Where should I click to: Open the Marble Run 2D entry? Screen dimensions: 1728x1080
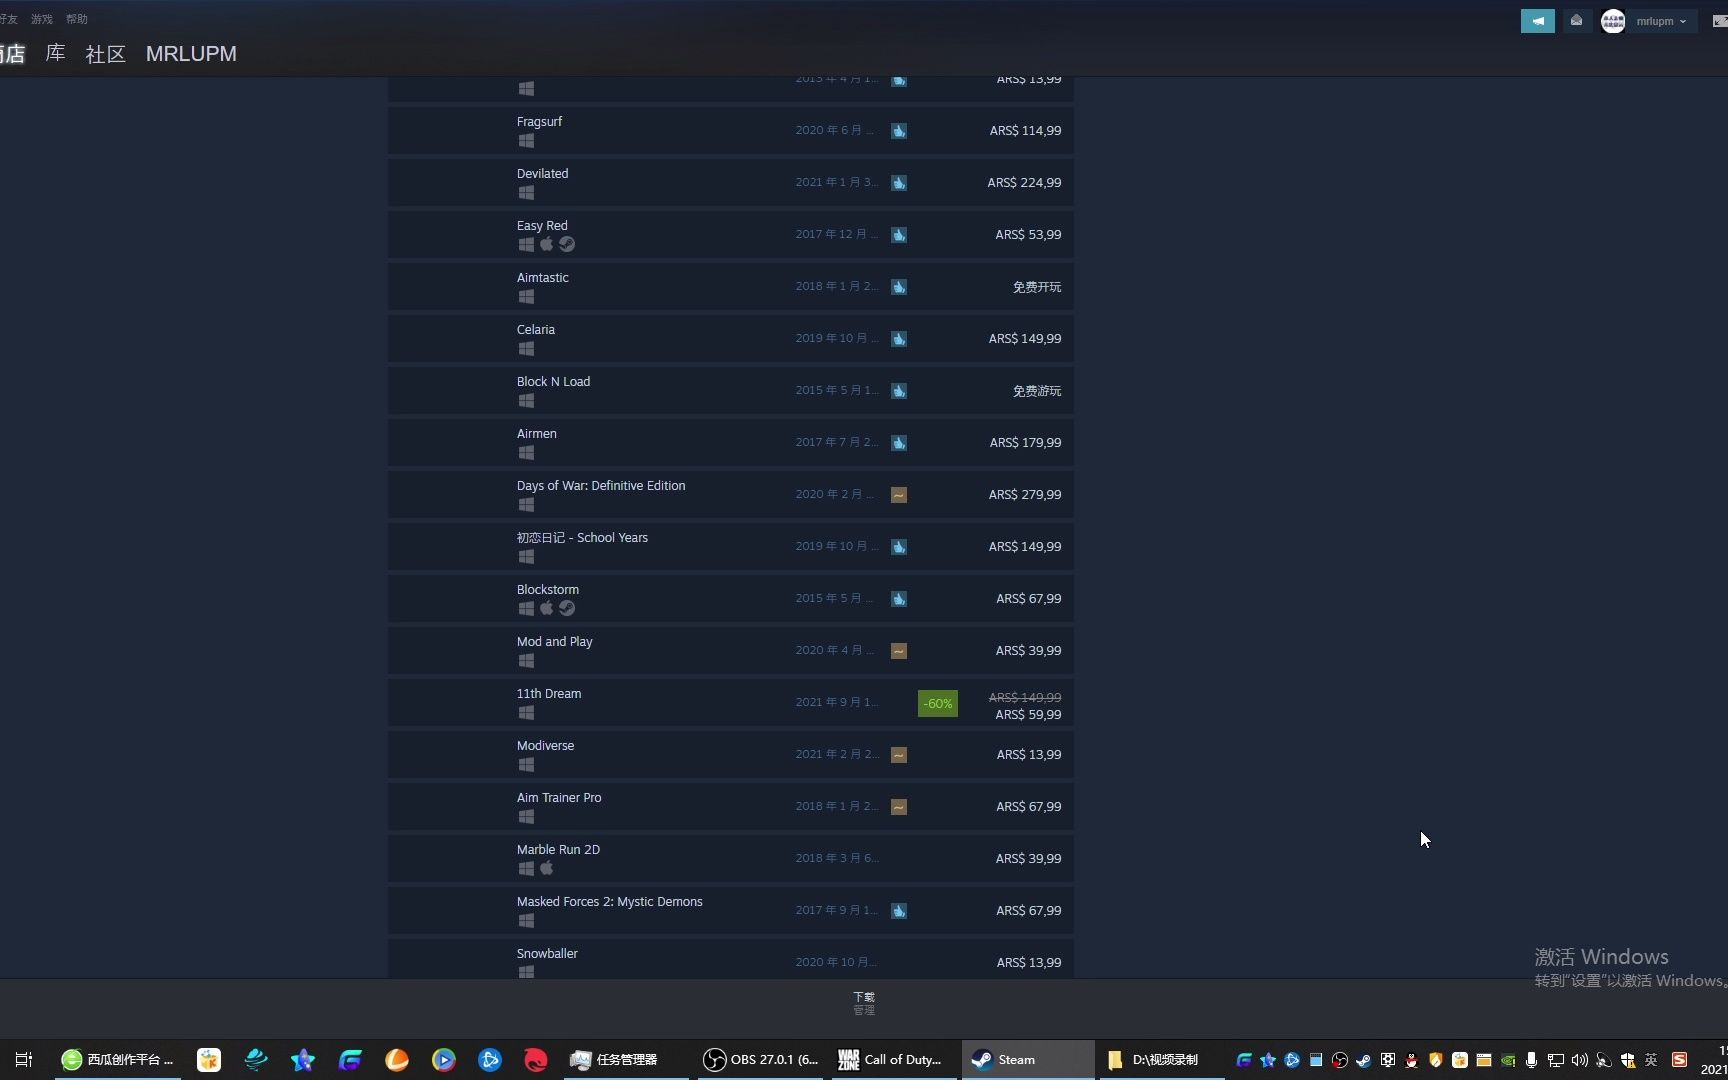point(731,859)
